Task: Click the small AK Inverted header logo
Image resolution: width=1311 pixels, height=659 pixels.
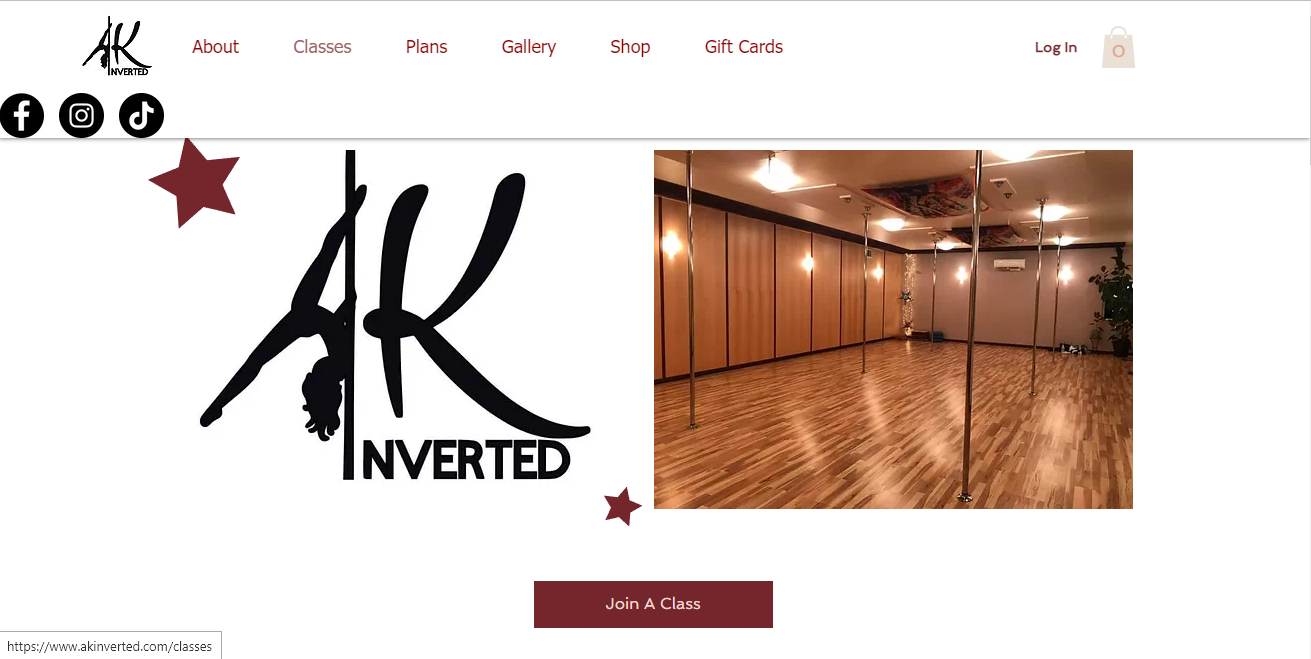Action: pos(117,46)
